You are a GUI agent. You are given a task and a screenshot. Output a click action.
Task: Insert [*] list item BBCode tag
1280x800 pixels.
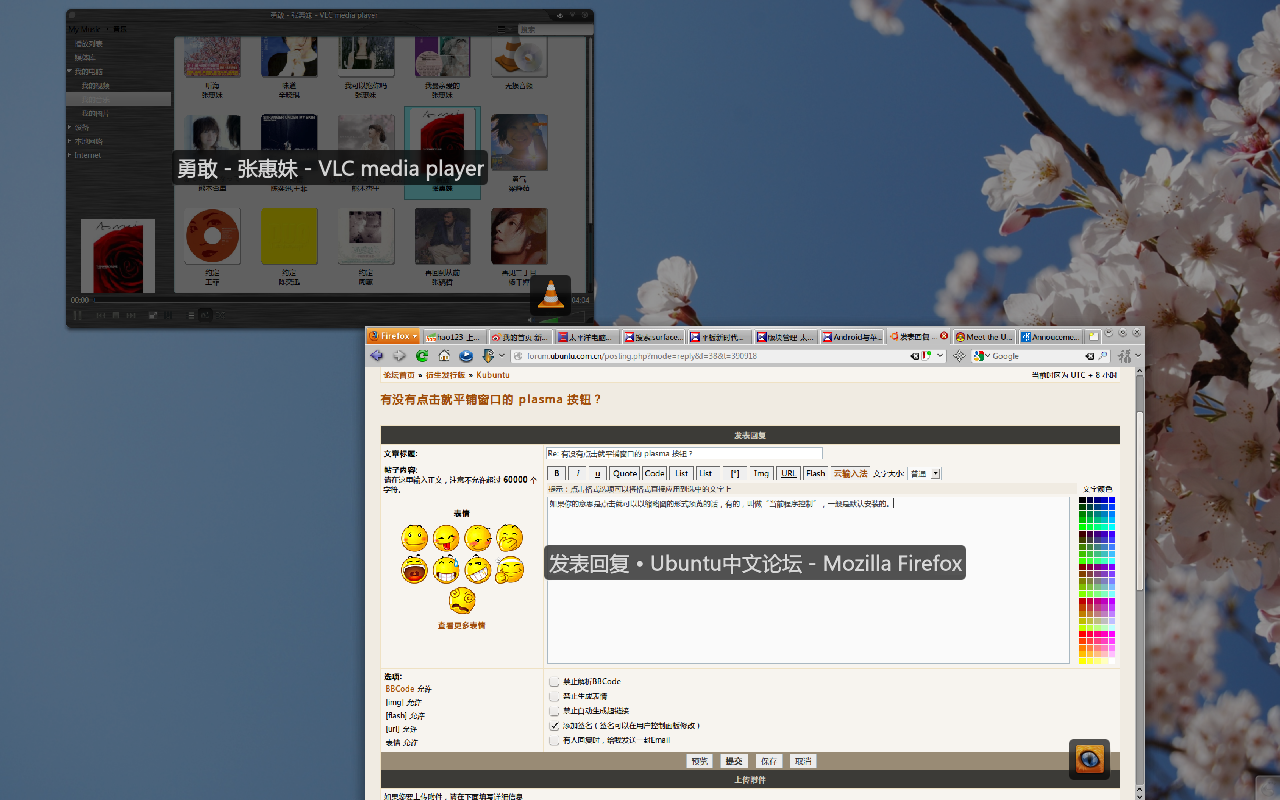(735, 473)
